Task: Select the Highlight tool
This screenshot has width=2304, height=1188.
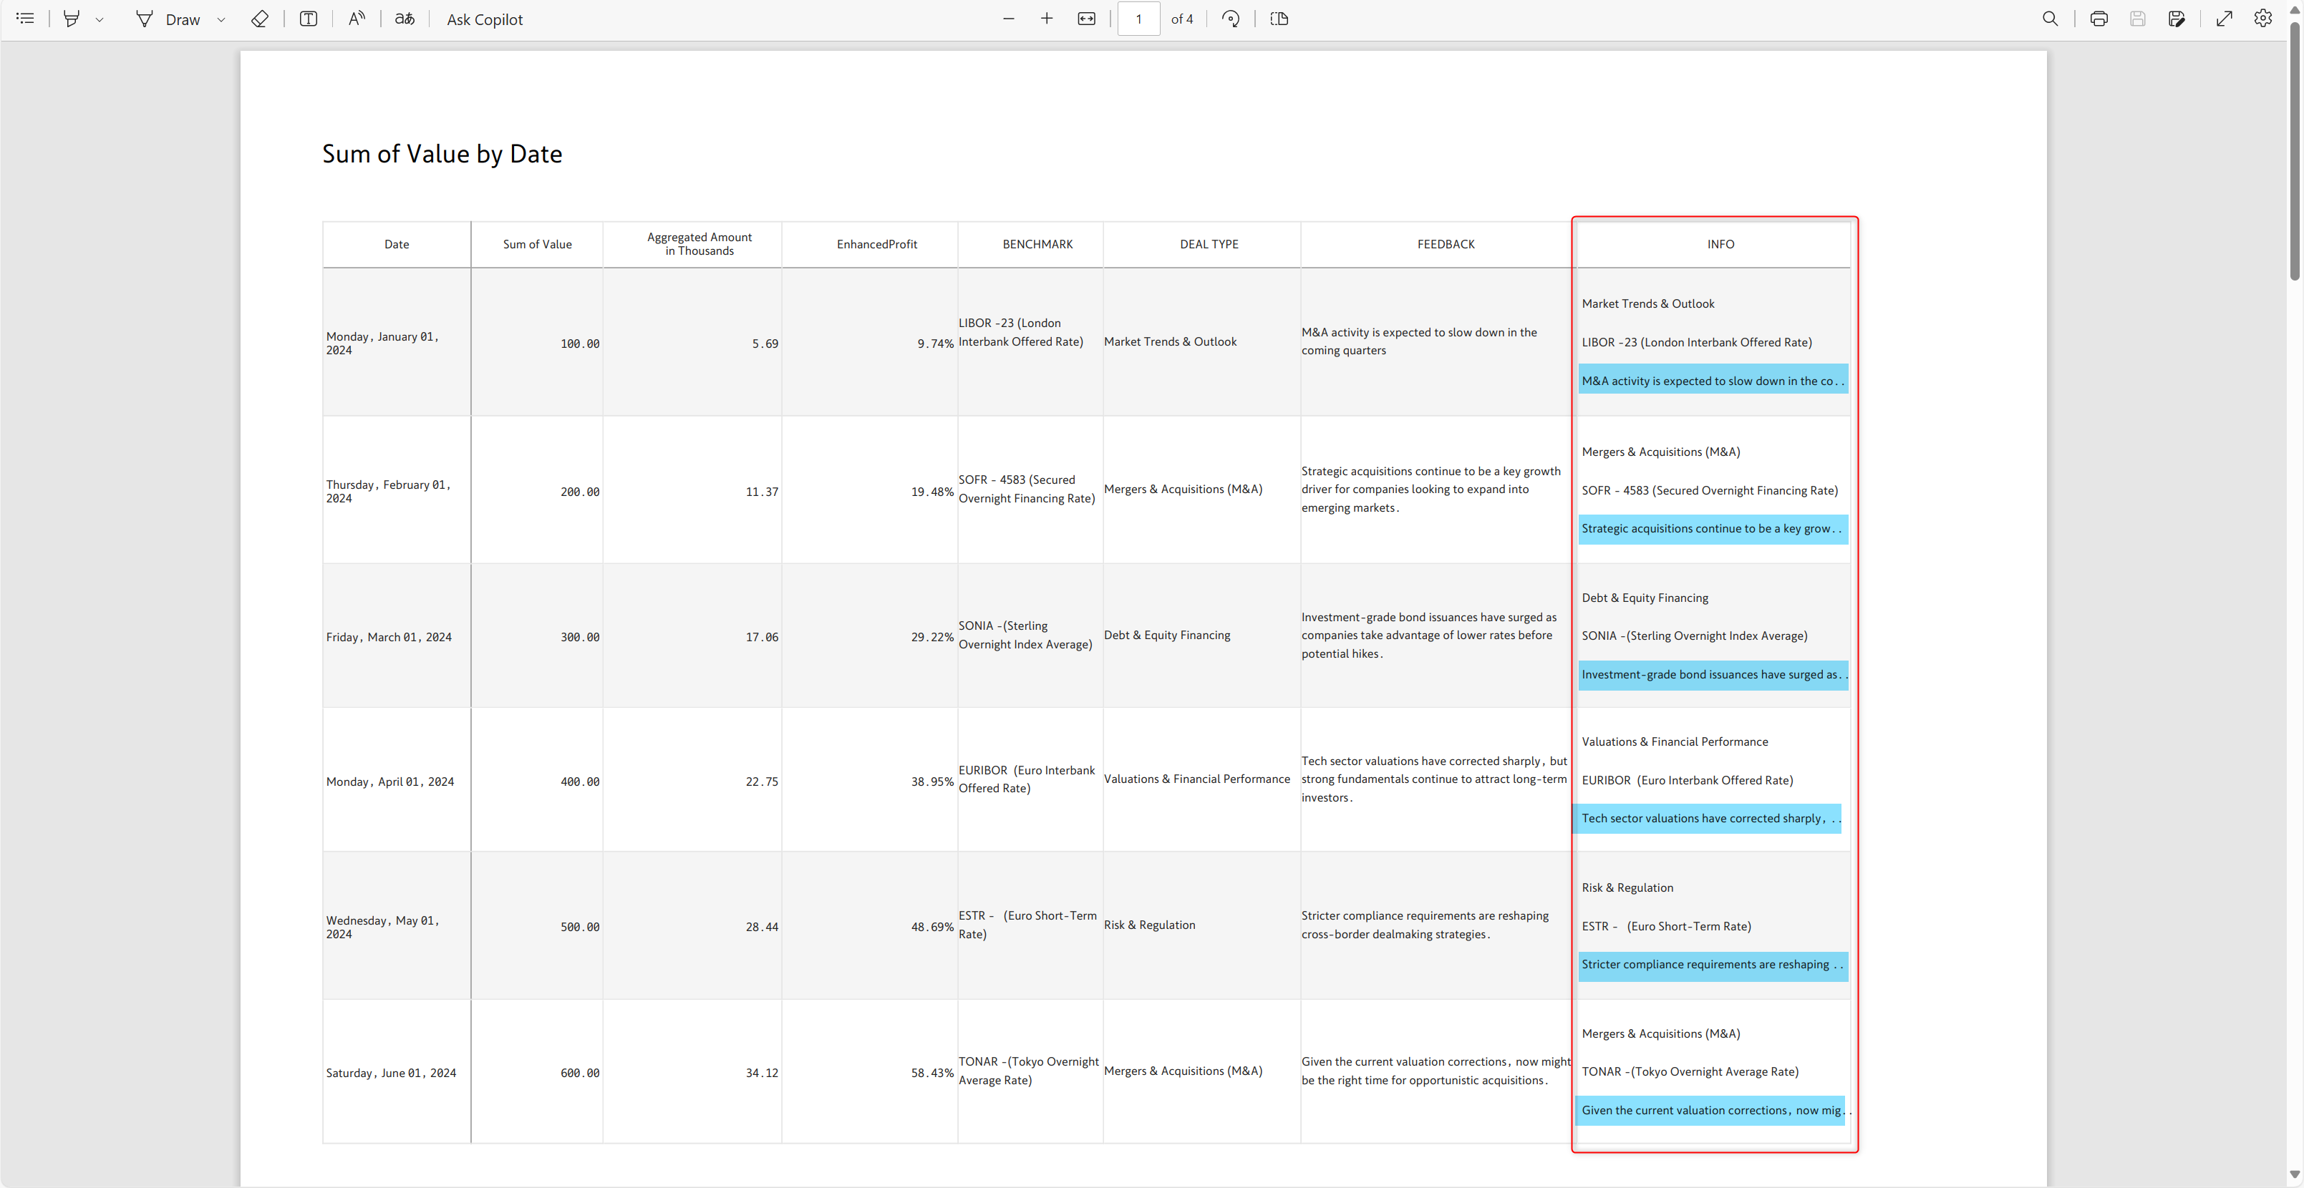Action: [71, 19]
